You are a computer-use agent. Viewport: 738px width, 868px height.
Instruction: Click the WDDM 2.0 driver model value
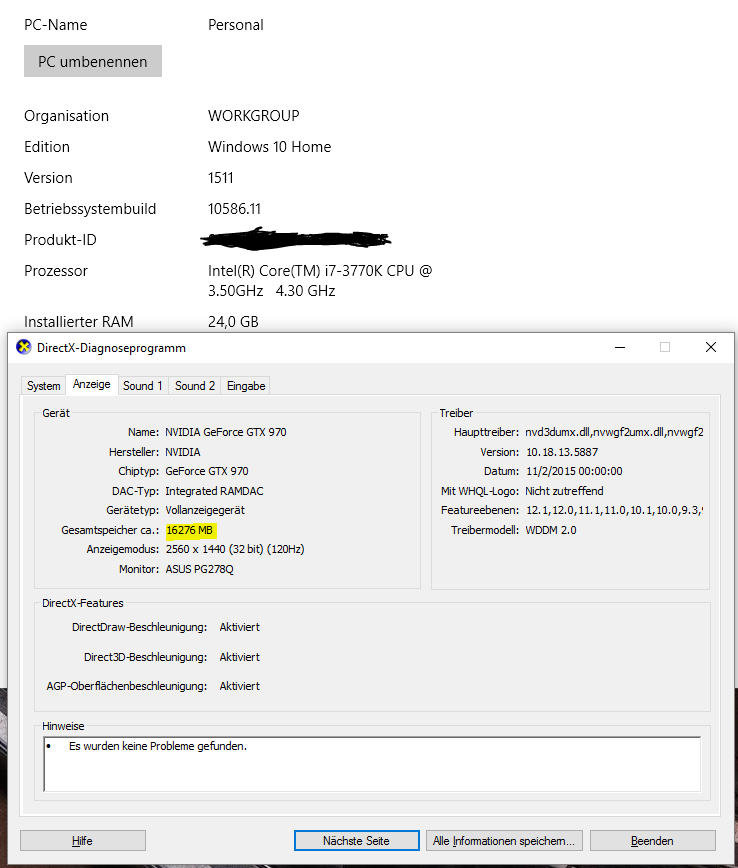click(551, 530)
